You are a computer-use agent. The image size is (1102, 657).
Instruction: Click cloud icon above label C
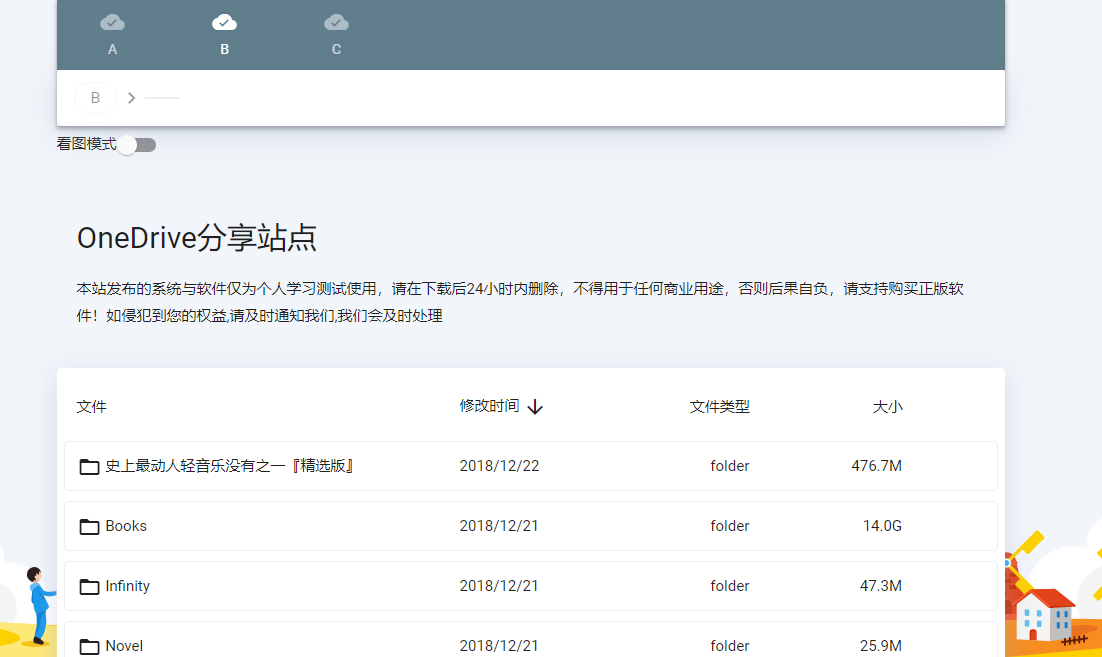point(336,22)
